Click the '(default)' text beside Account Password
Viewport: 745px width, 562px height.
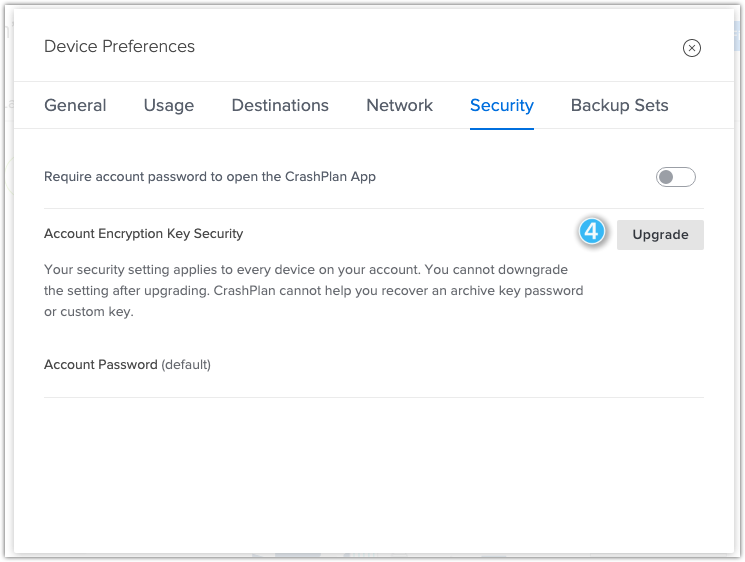186,364
